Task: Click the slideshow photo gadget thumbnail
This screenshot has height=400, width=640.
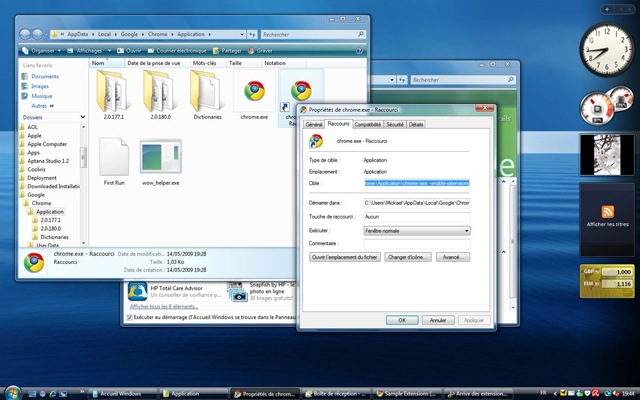Action: [x=607, y=155]
